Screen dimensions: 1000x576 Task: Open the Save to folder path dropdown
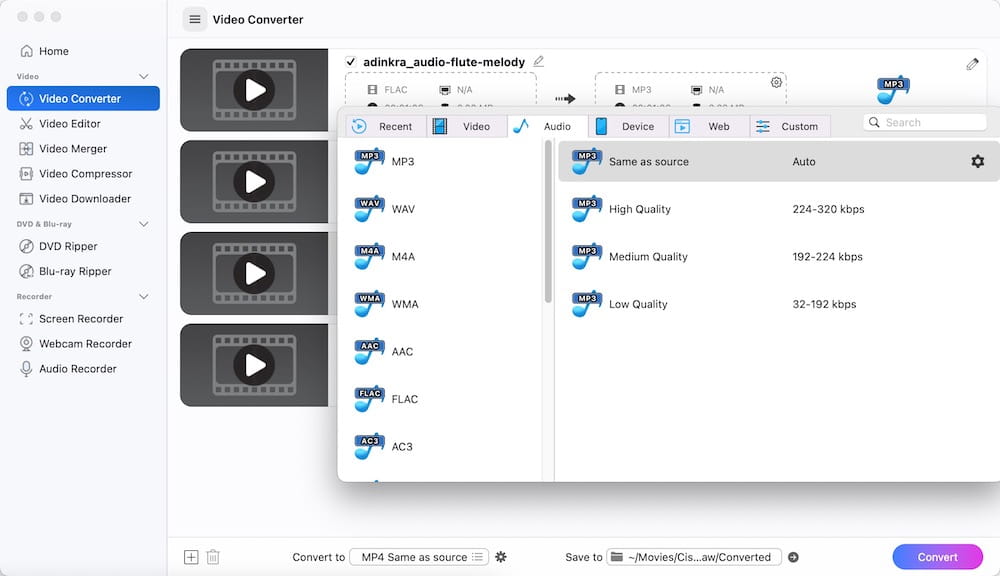694,557
